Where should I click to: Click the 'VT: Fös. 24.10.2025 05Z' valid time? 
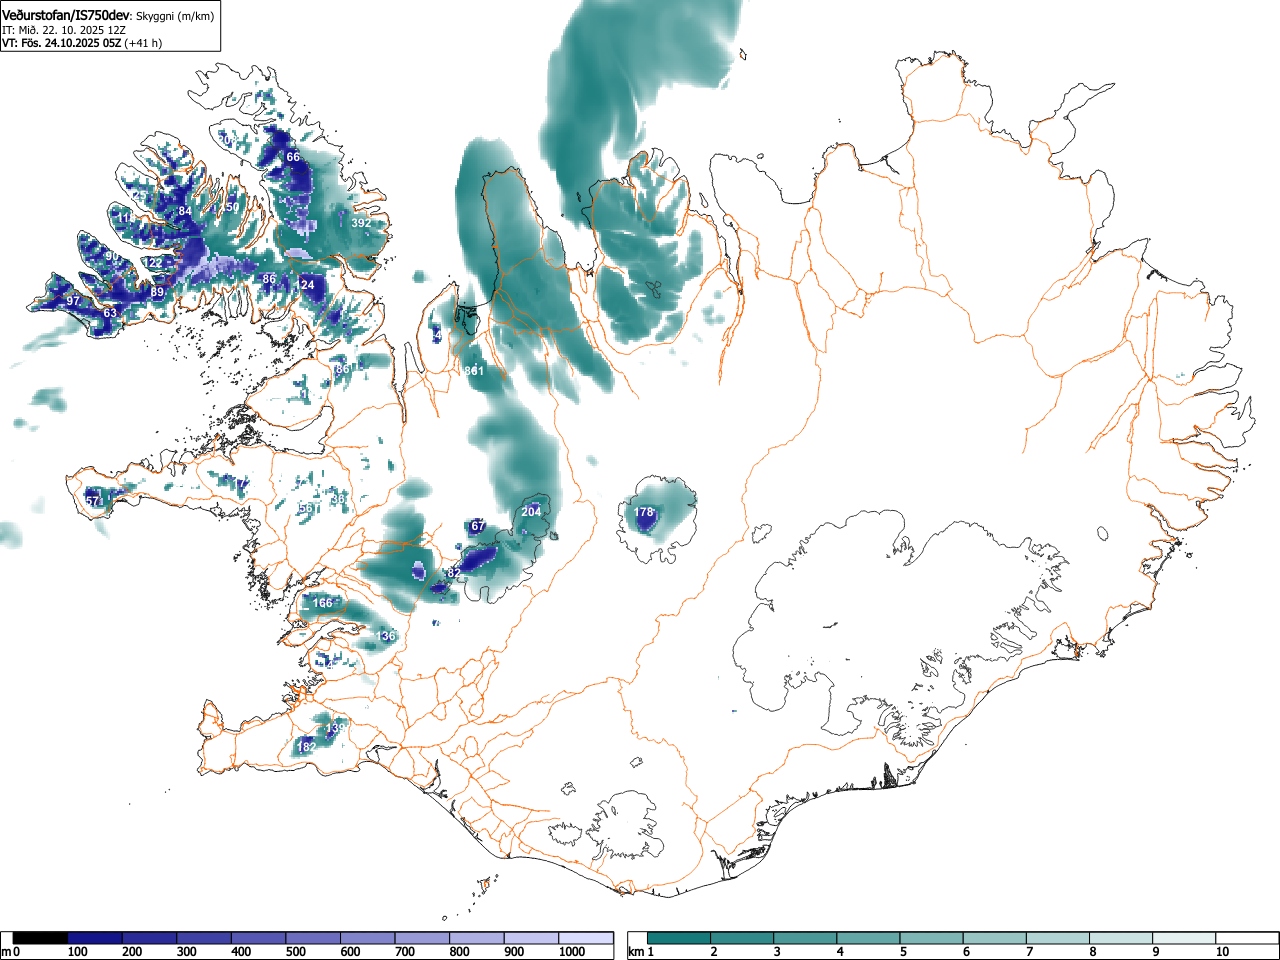click(62, 43)
